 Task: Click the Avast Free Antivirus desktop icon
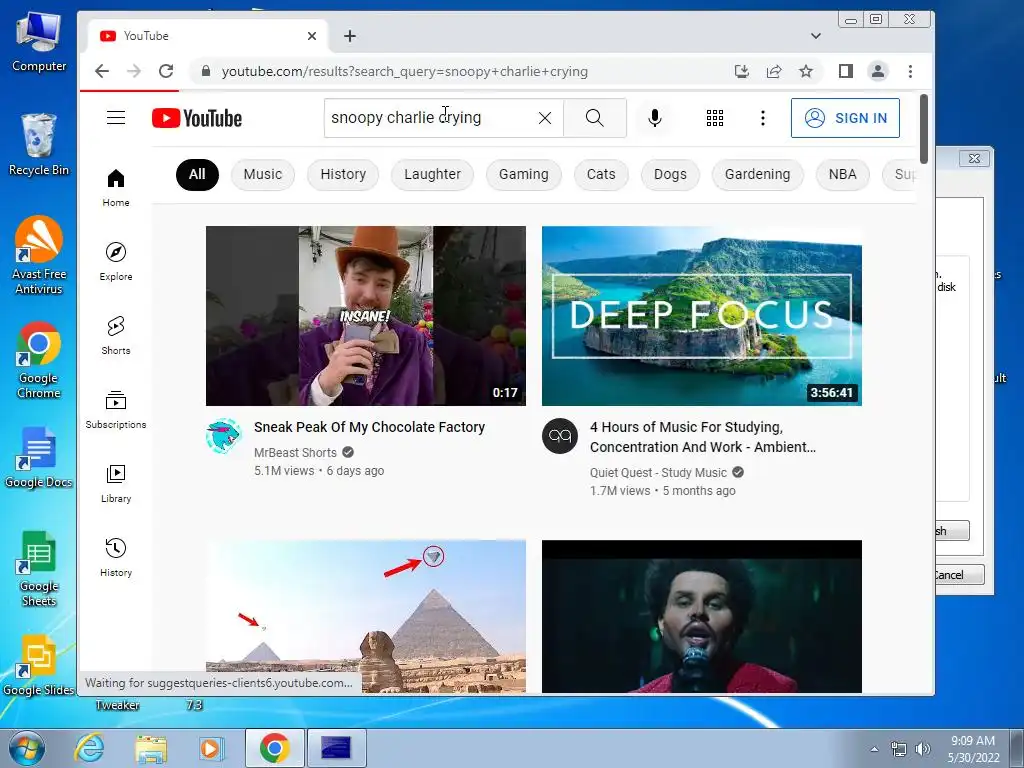coord(39,255)
